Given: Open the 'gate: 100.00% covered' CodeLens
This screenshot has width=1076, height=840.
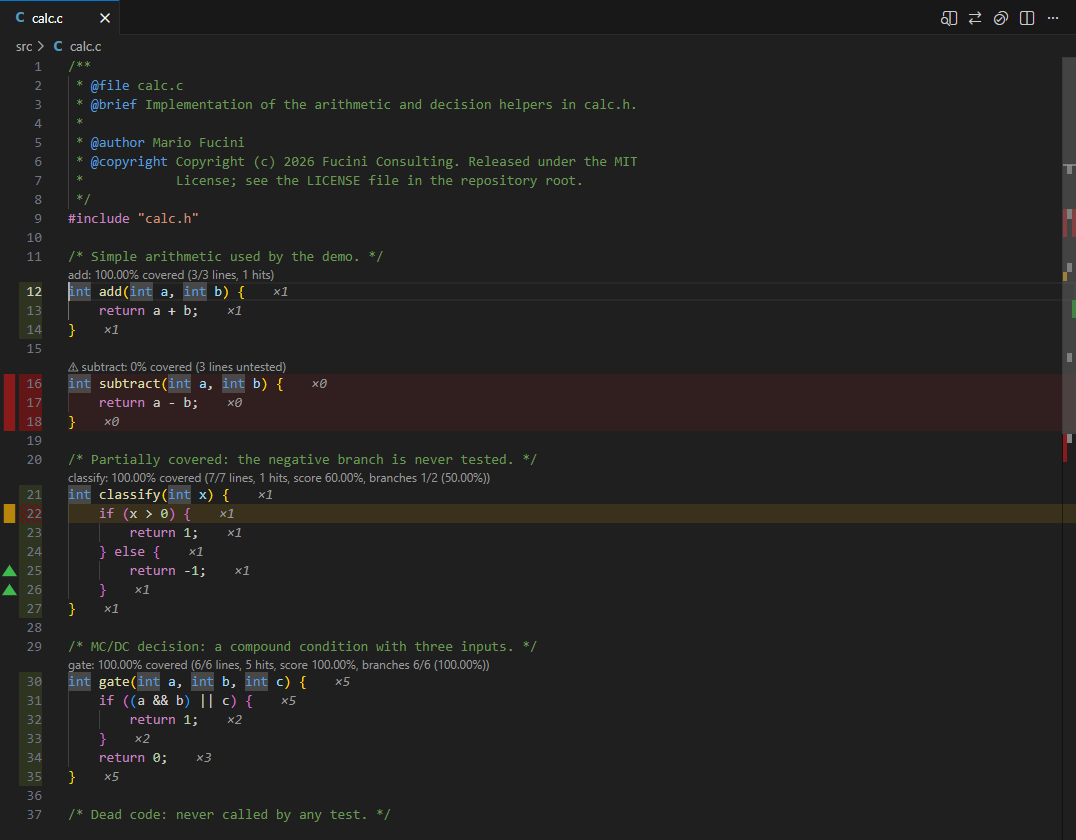Looking at the screenshot, I should 279,665.
